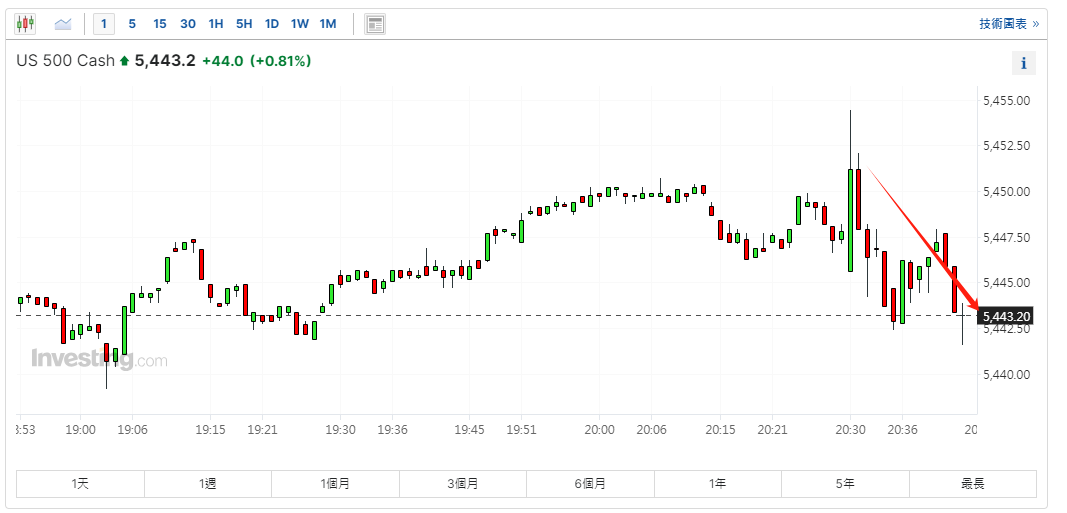This screenshot has width=1067, height=513.
Task: Choose the 1D daily interval
Action: [x=272, y=23]
